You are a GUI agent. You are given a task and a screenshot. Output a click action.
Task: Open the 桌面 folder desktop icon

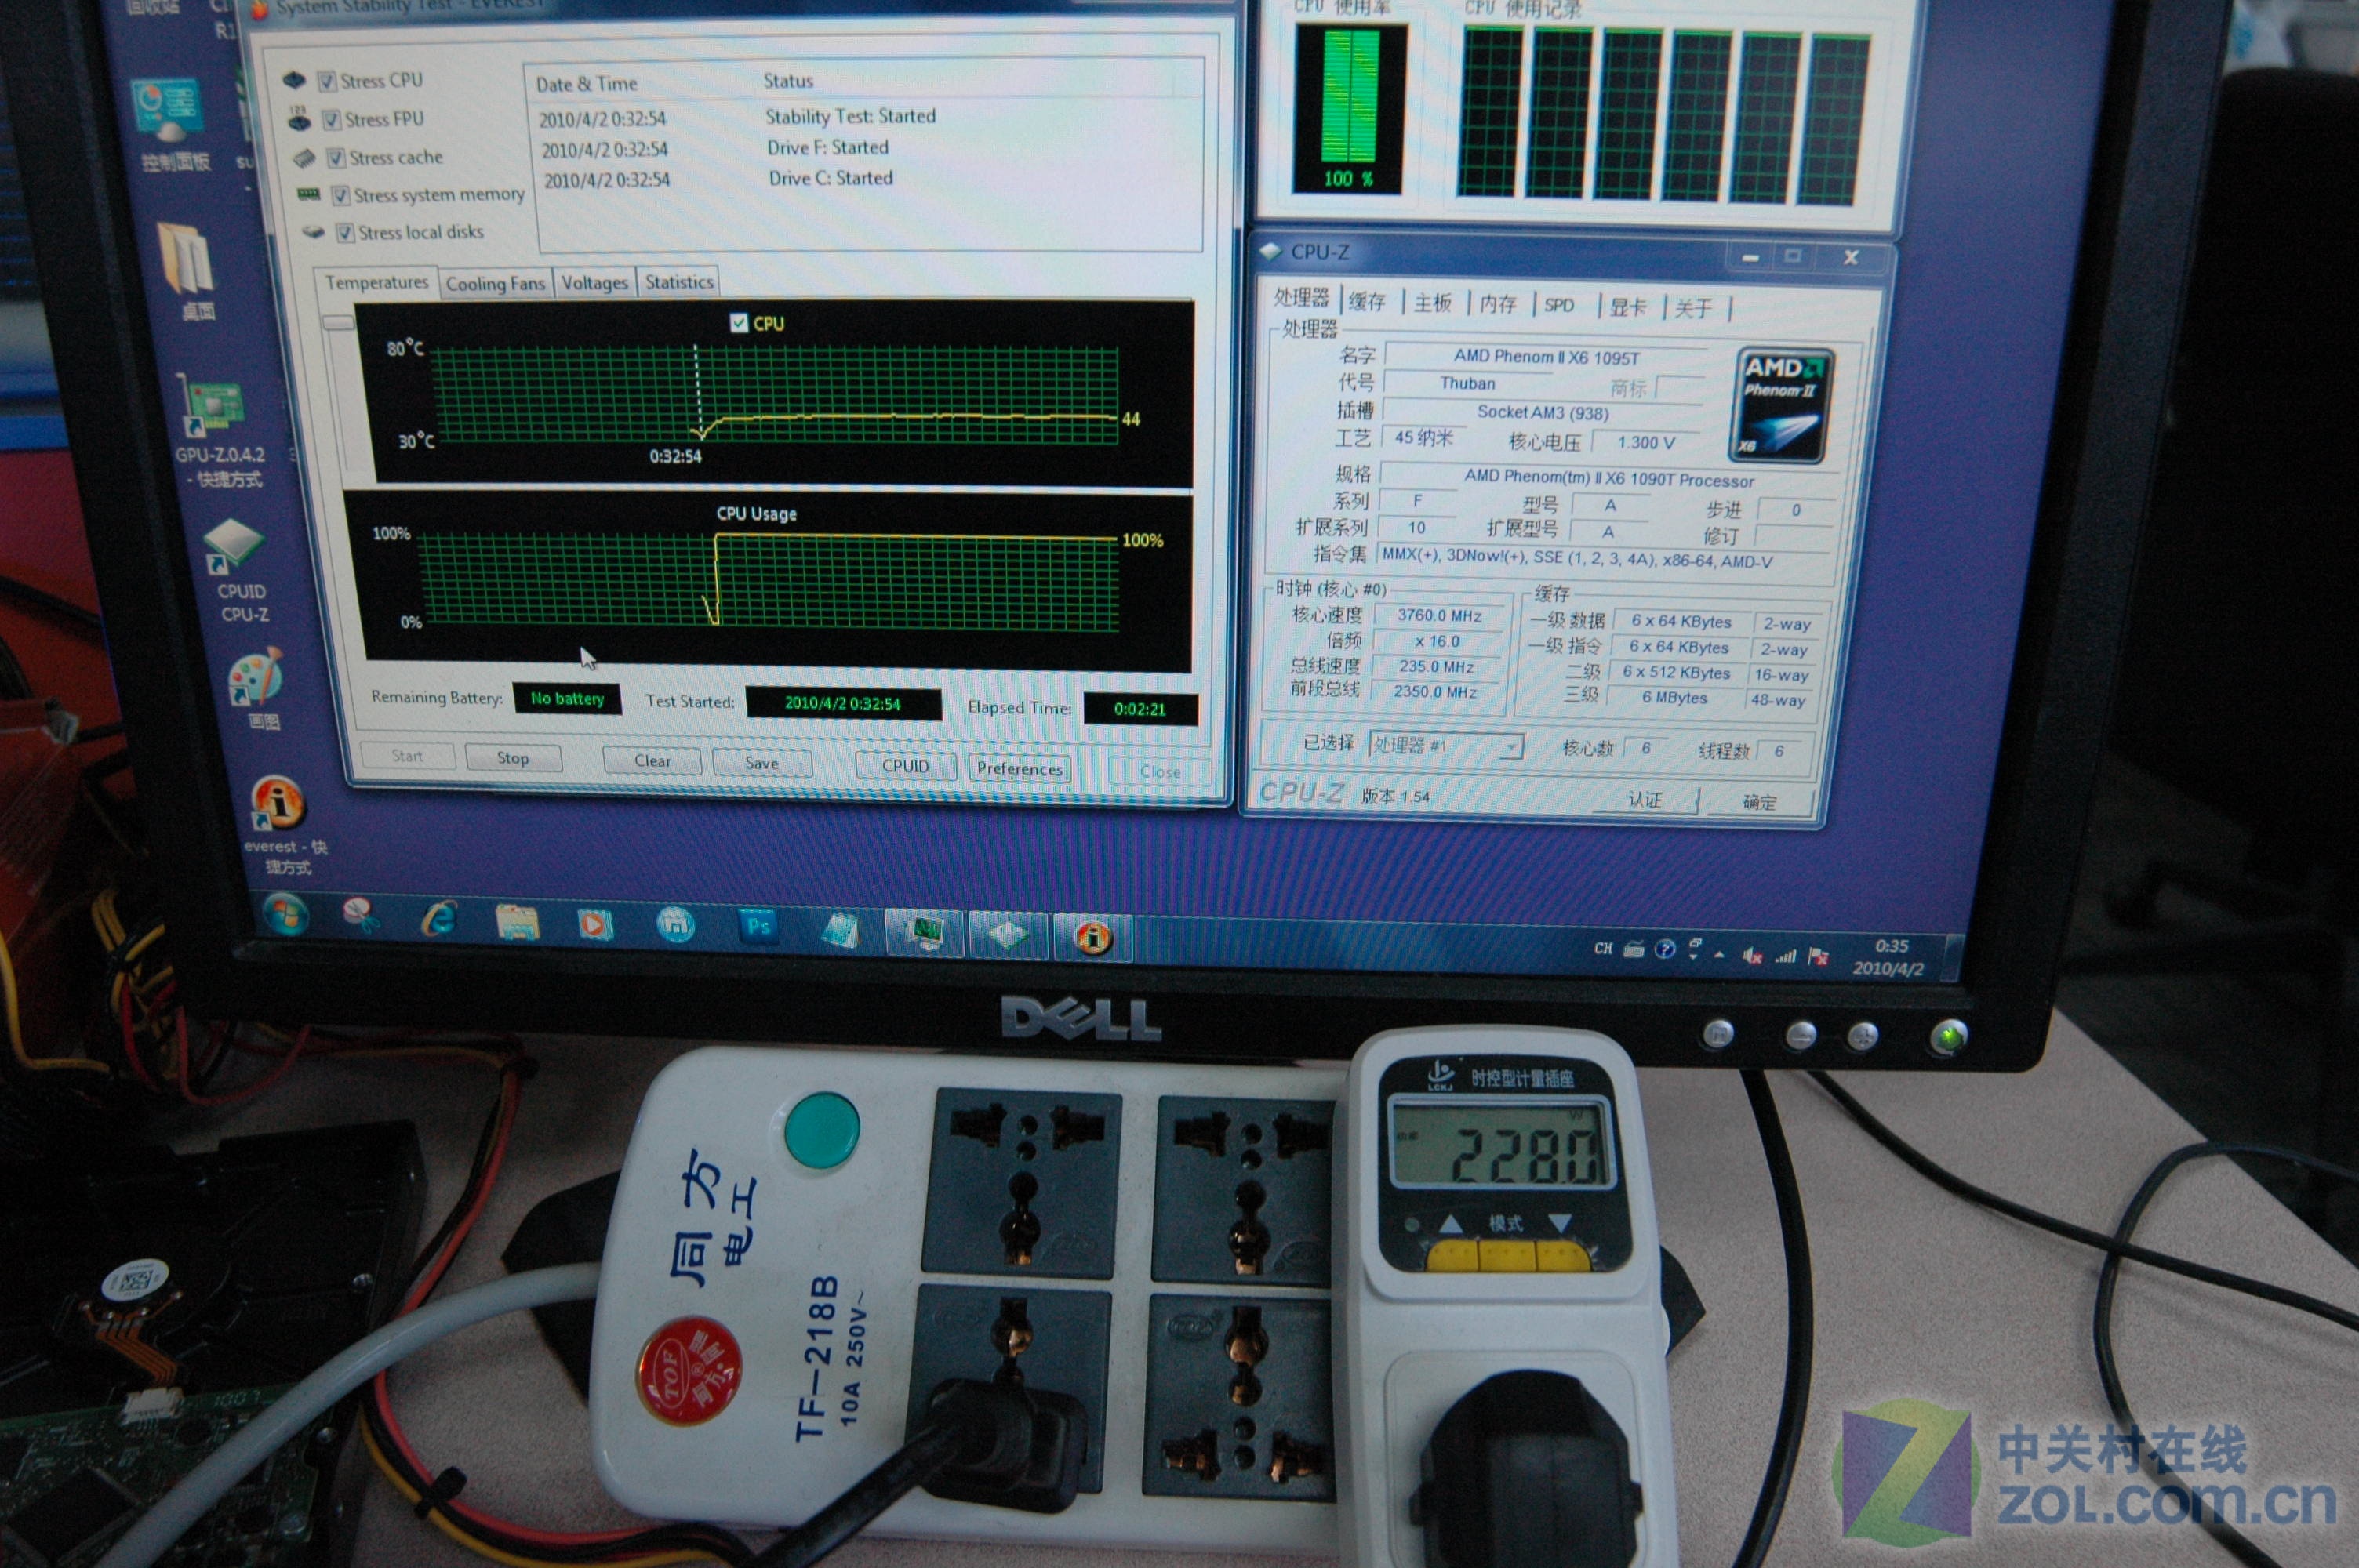pos(190,270)
